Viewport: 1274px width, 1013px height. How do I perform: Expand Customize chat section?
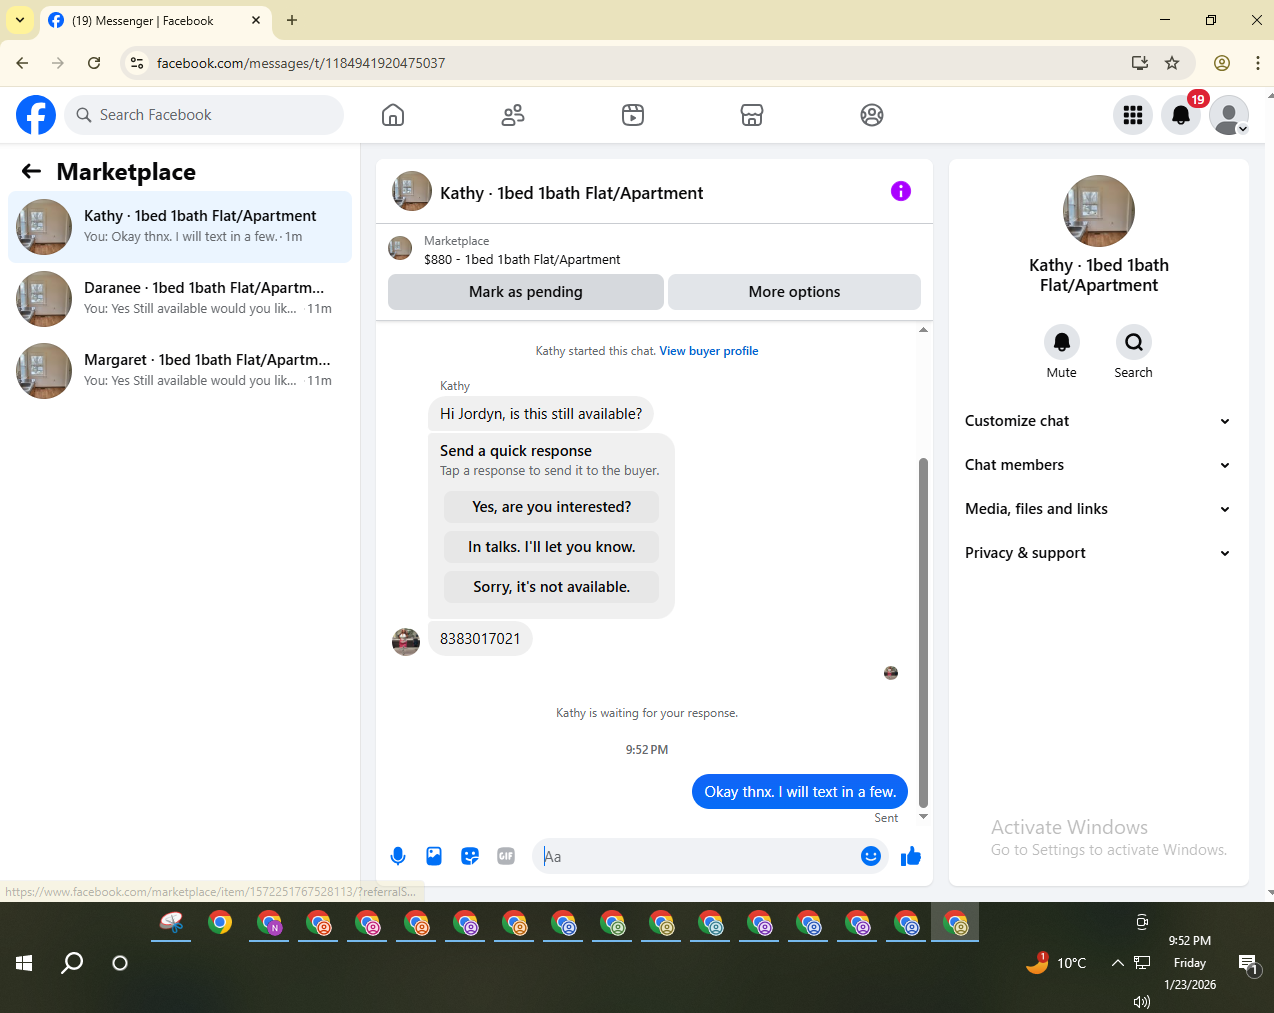[x=1098, y=421]
